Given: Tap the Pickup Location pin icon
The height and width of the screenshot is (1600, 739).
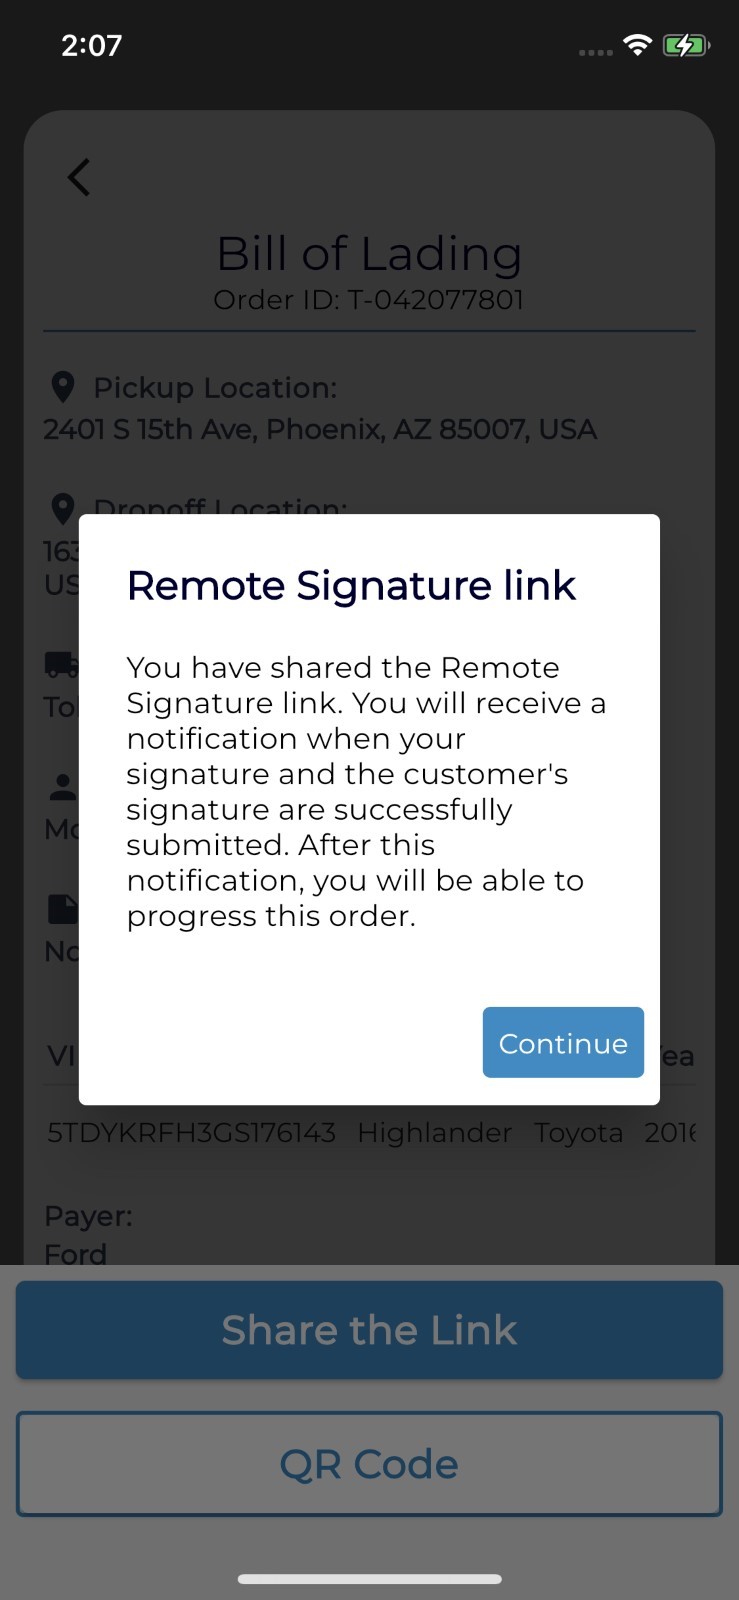Looking at the screenshot, I should pyautogui.click(x=63, y=387).
